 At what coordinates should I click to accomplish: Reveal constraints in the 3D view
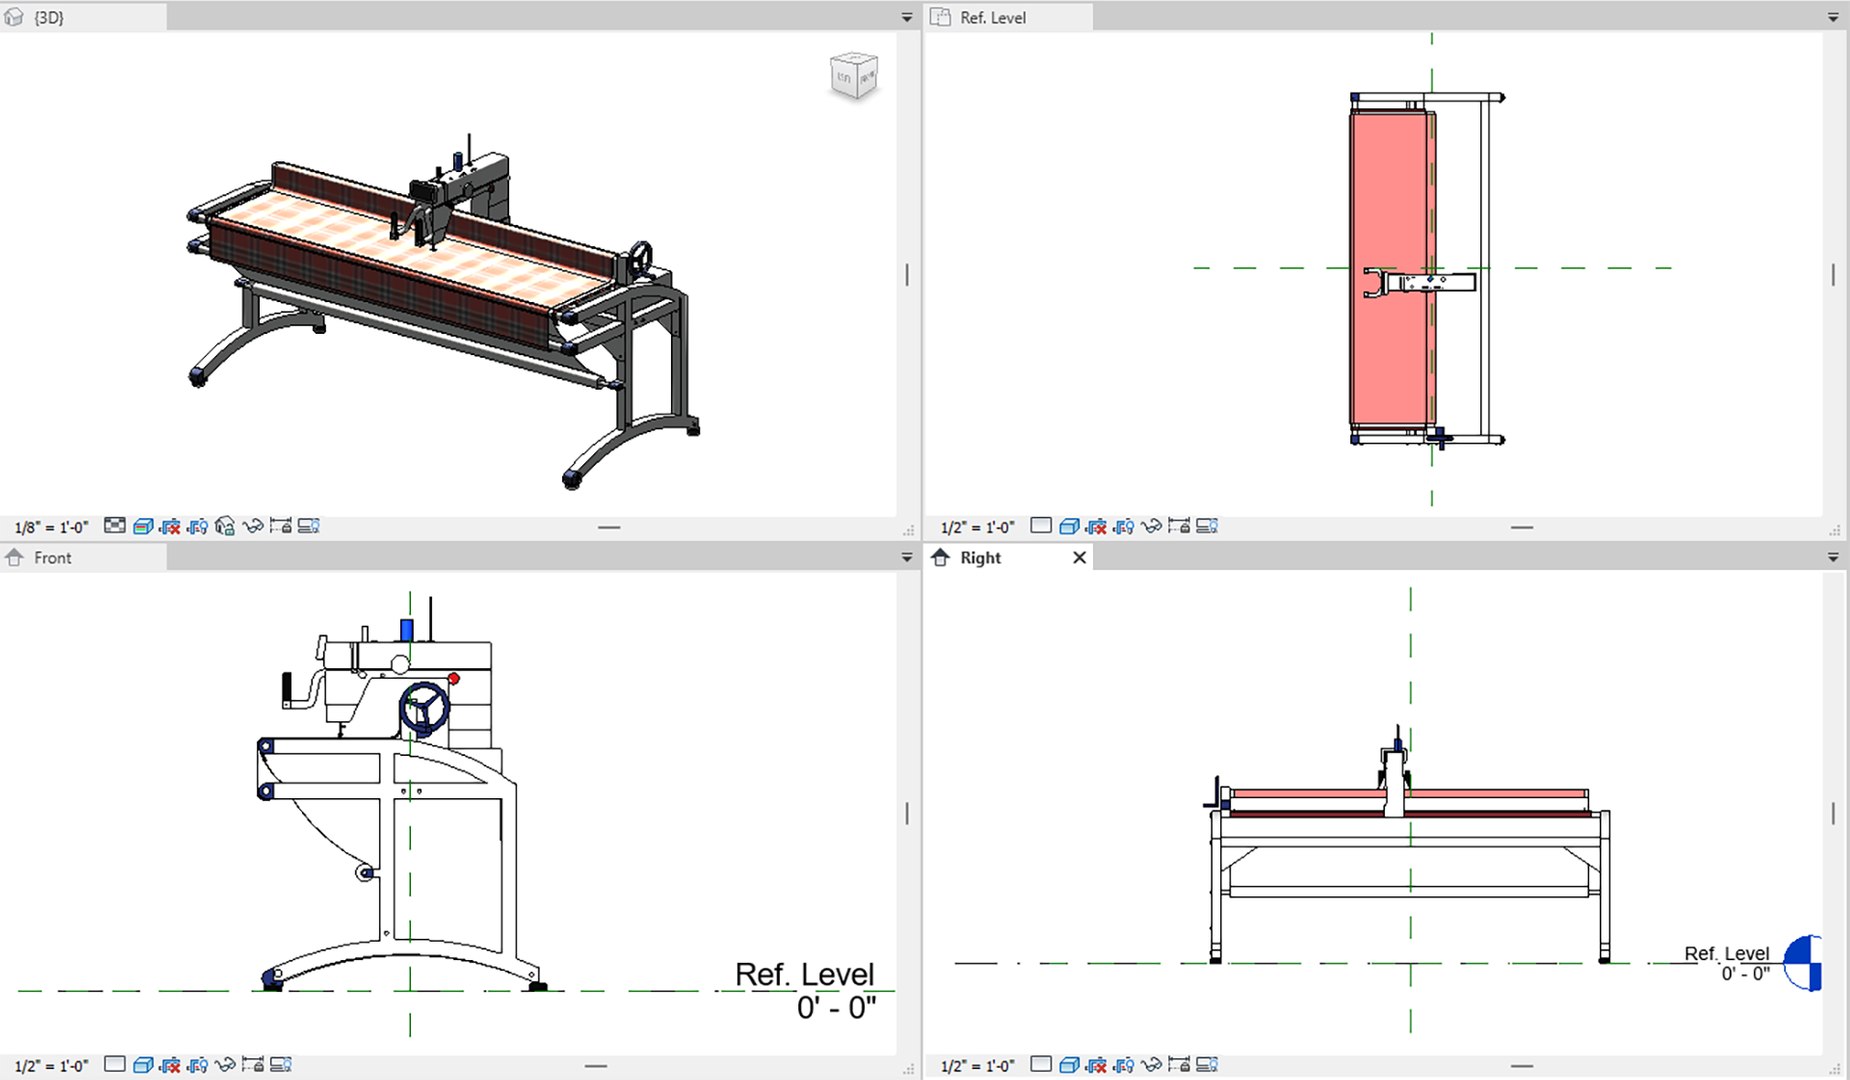(281, 526)
